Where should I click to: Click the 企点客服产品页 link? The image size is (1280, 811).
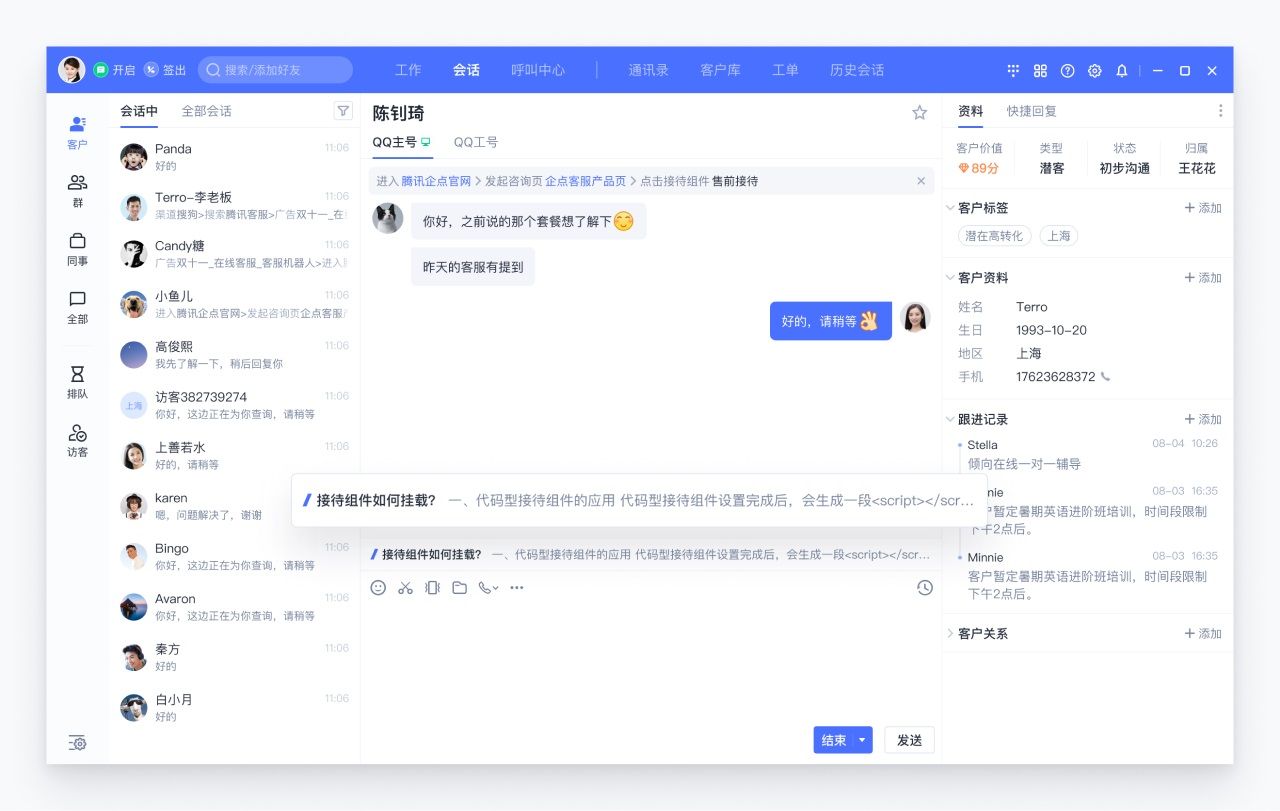coord(585,181)
